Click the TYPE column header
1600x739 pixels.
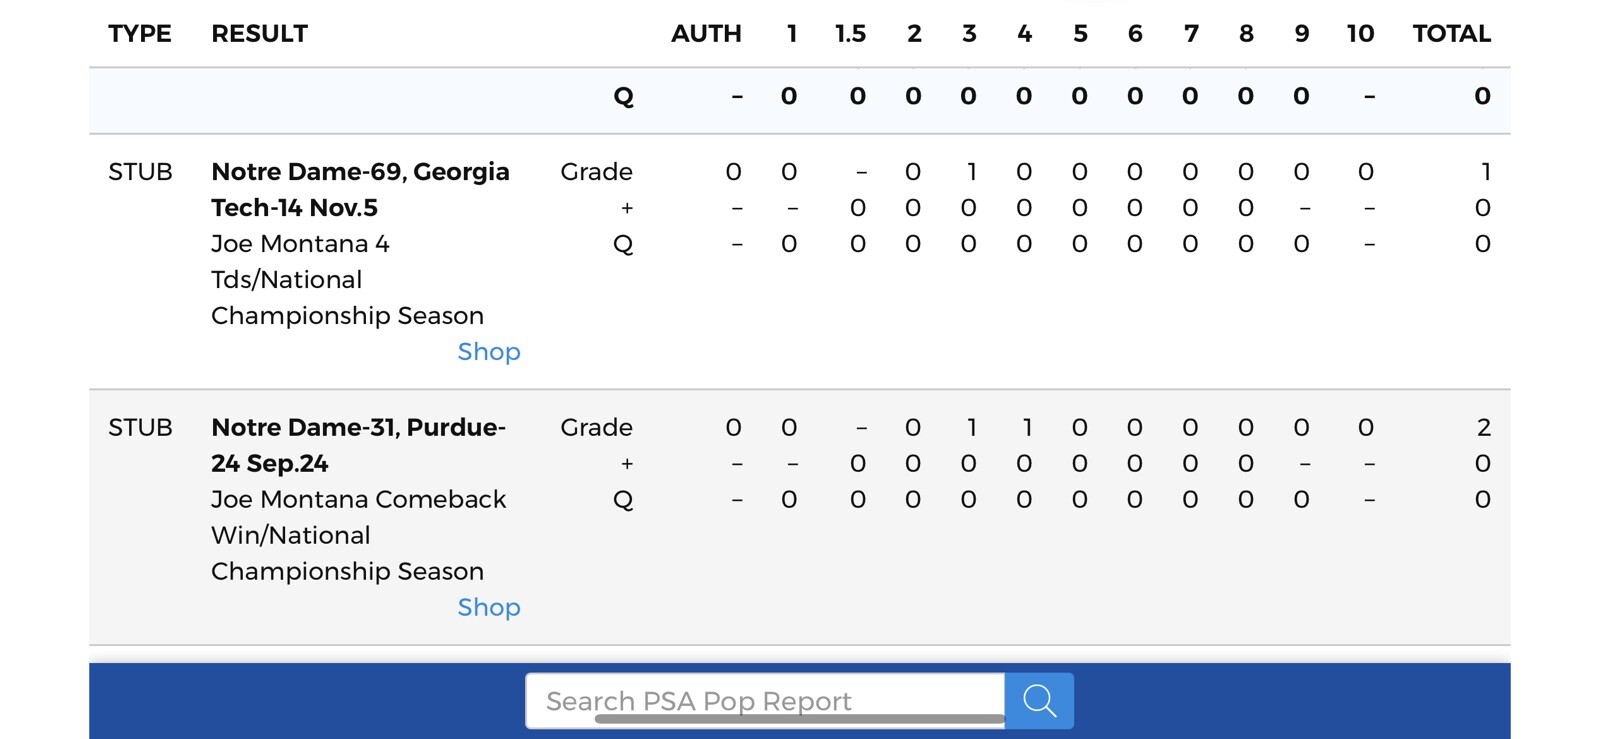[x=140, y=34]
